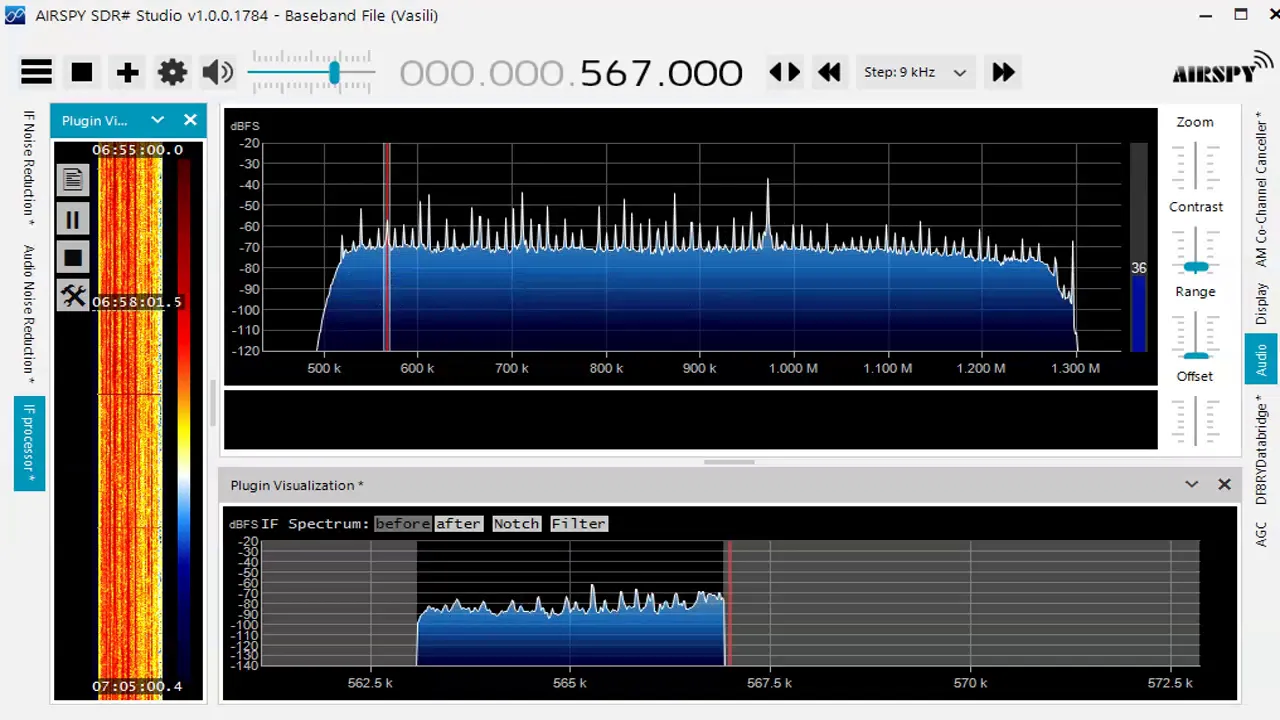This screenshot has width=1280, height=720.
Task: Open the DF8RYDatabridge side tab
Action: [x=1261, y=451]
